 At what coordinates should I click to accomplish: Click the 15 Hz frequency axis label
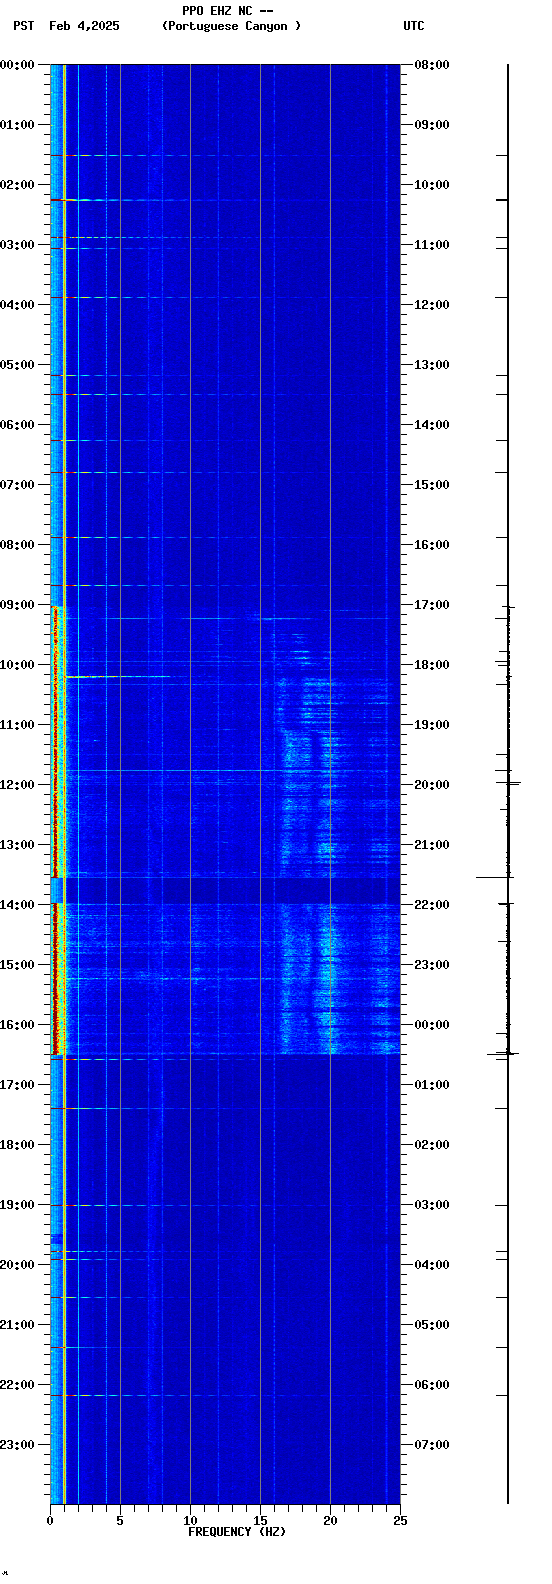point(260,1521)
